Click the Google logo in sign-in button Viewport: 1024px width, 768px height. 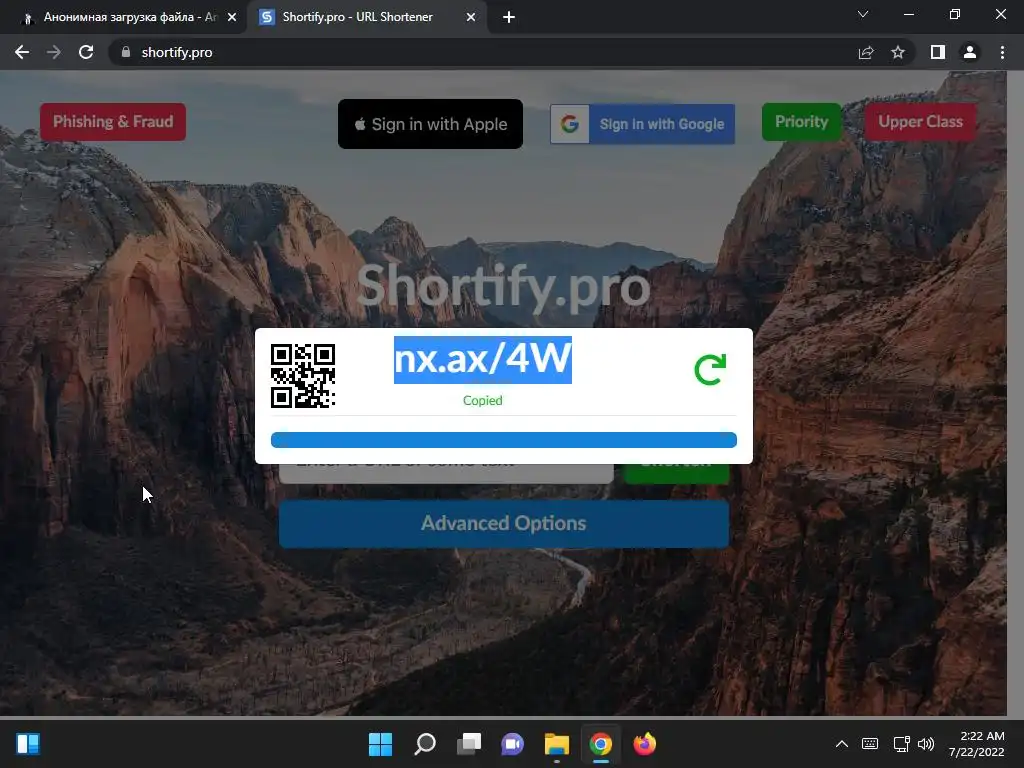coord(570,124)
